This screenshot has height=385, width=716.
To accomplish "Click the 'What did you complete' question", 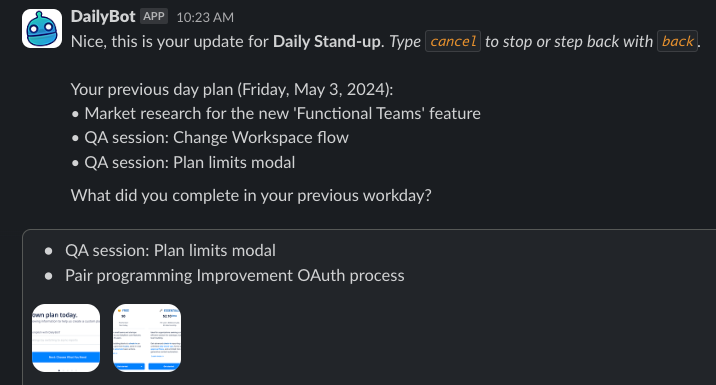I will tap(251, 195).
